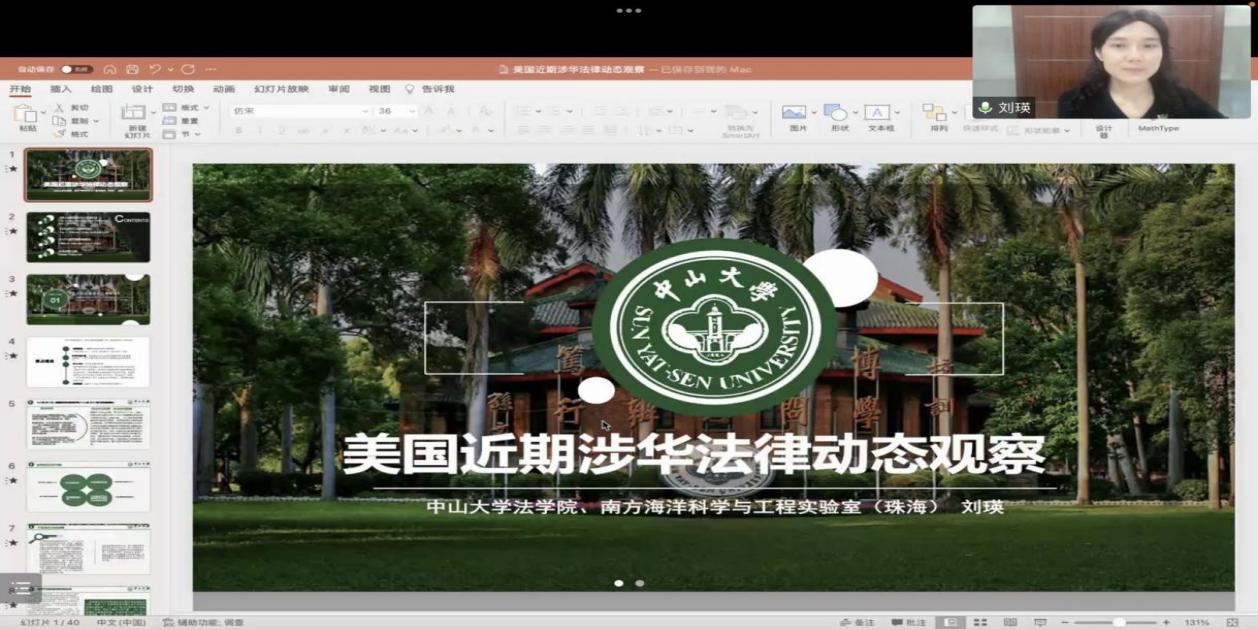Click the Sun Yat-sen University logo on slide

(714, 327)
